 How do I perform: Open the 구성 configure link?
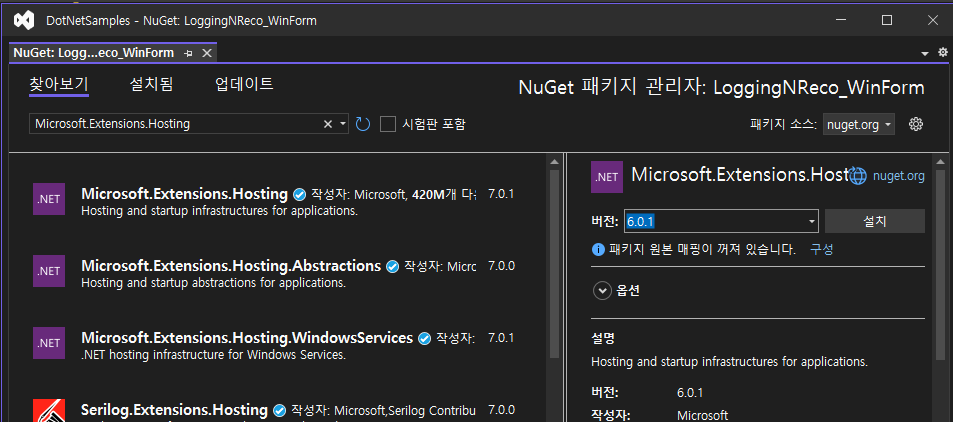click(822, 249)
